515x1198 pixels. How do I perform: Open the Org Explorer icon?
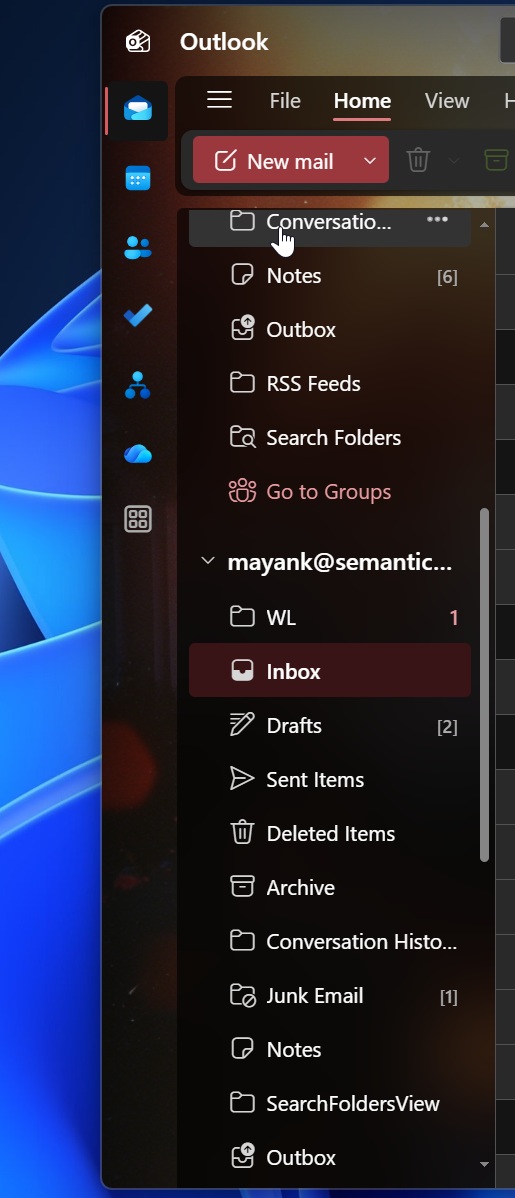tap(138, 385)
